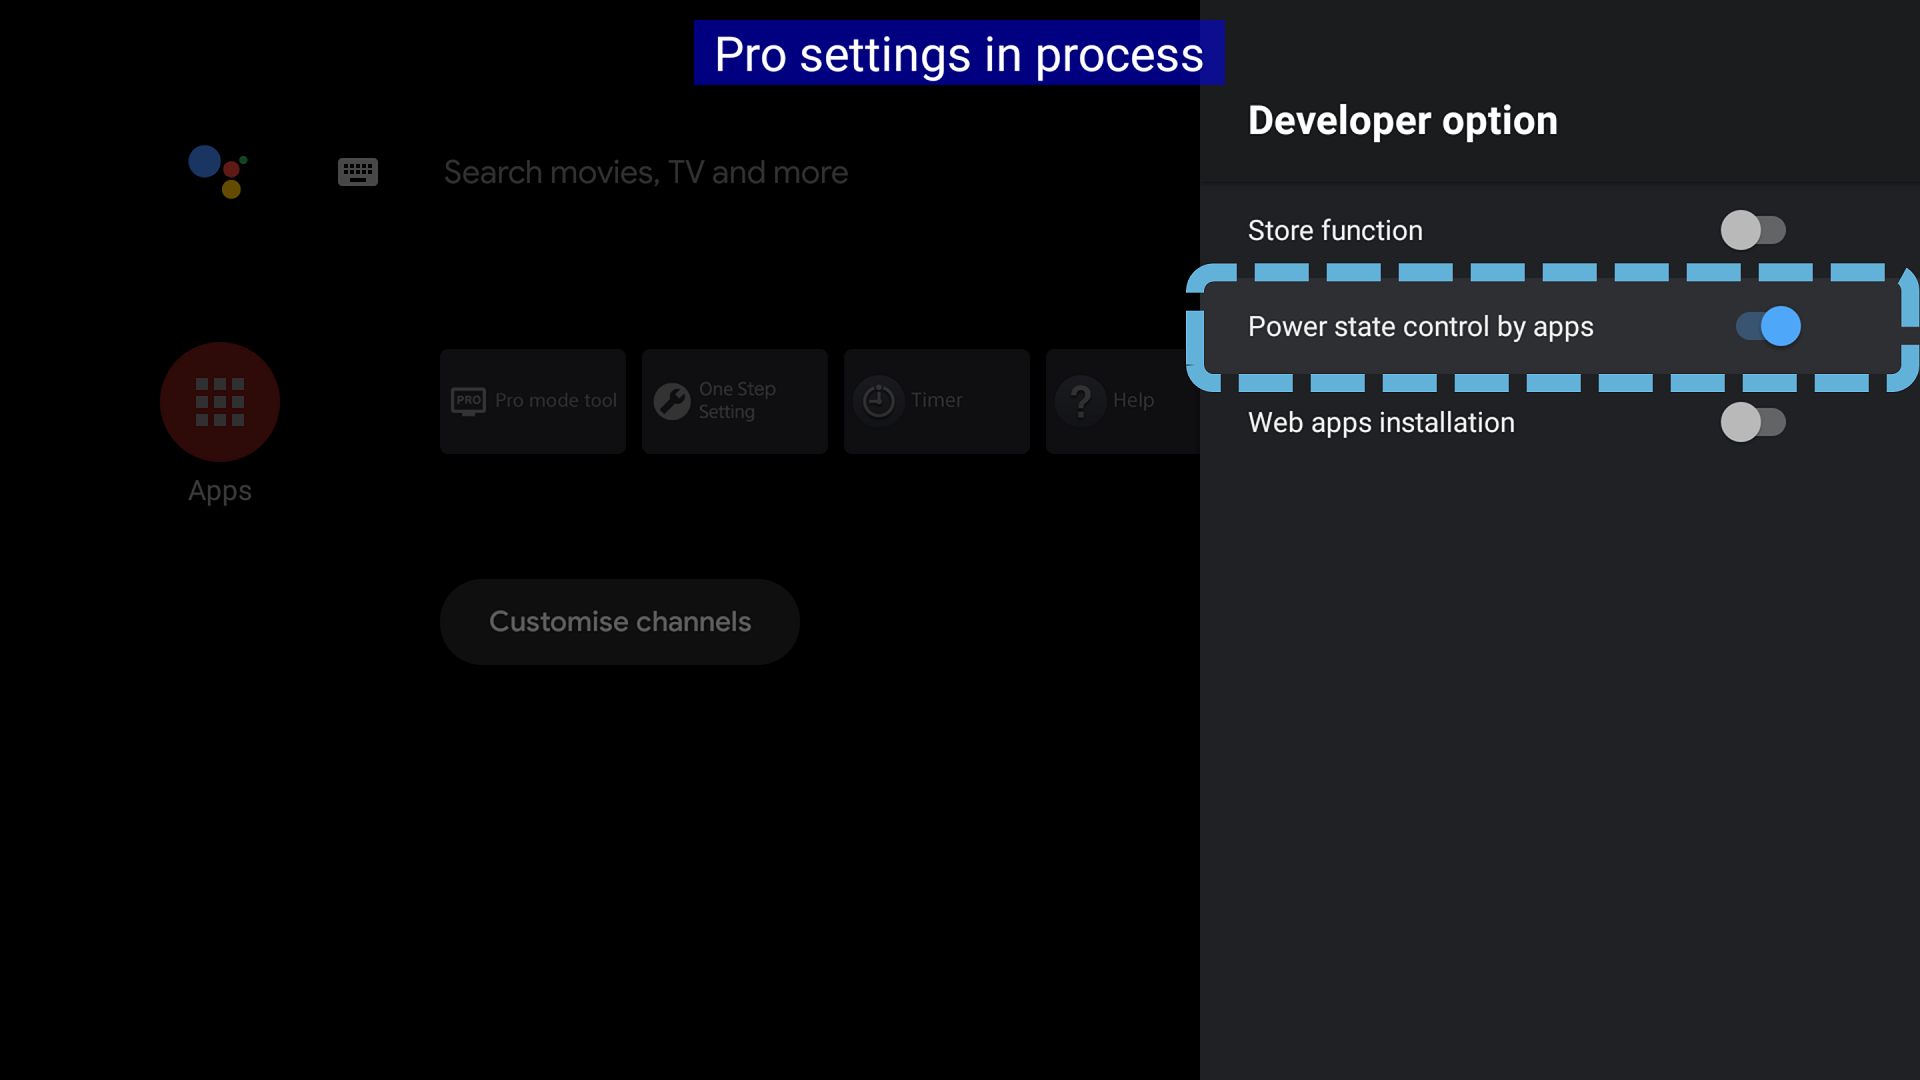Disable Power state control by apps toggle

coord(1768,326)
